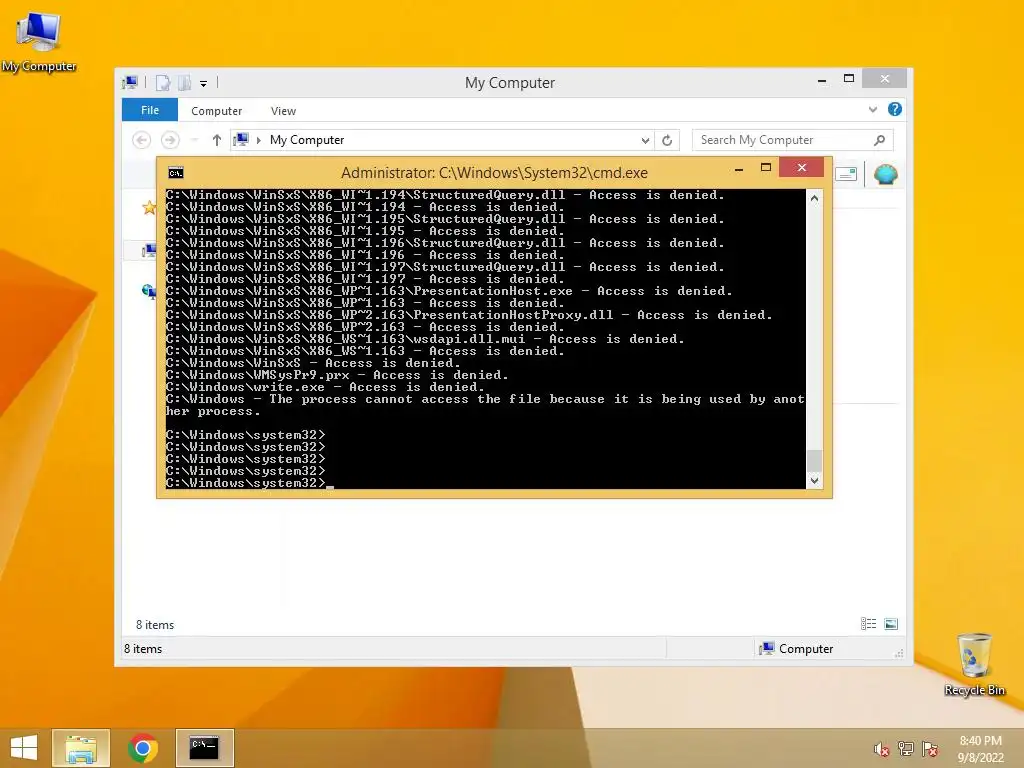This screenshot has width=1024, height=768.
Task: Click Properties icon in quick access toolbar
Action: (x=163, y=83)
